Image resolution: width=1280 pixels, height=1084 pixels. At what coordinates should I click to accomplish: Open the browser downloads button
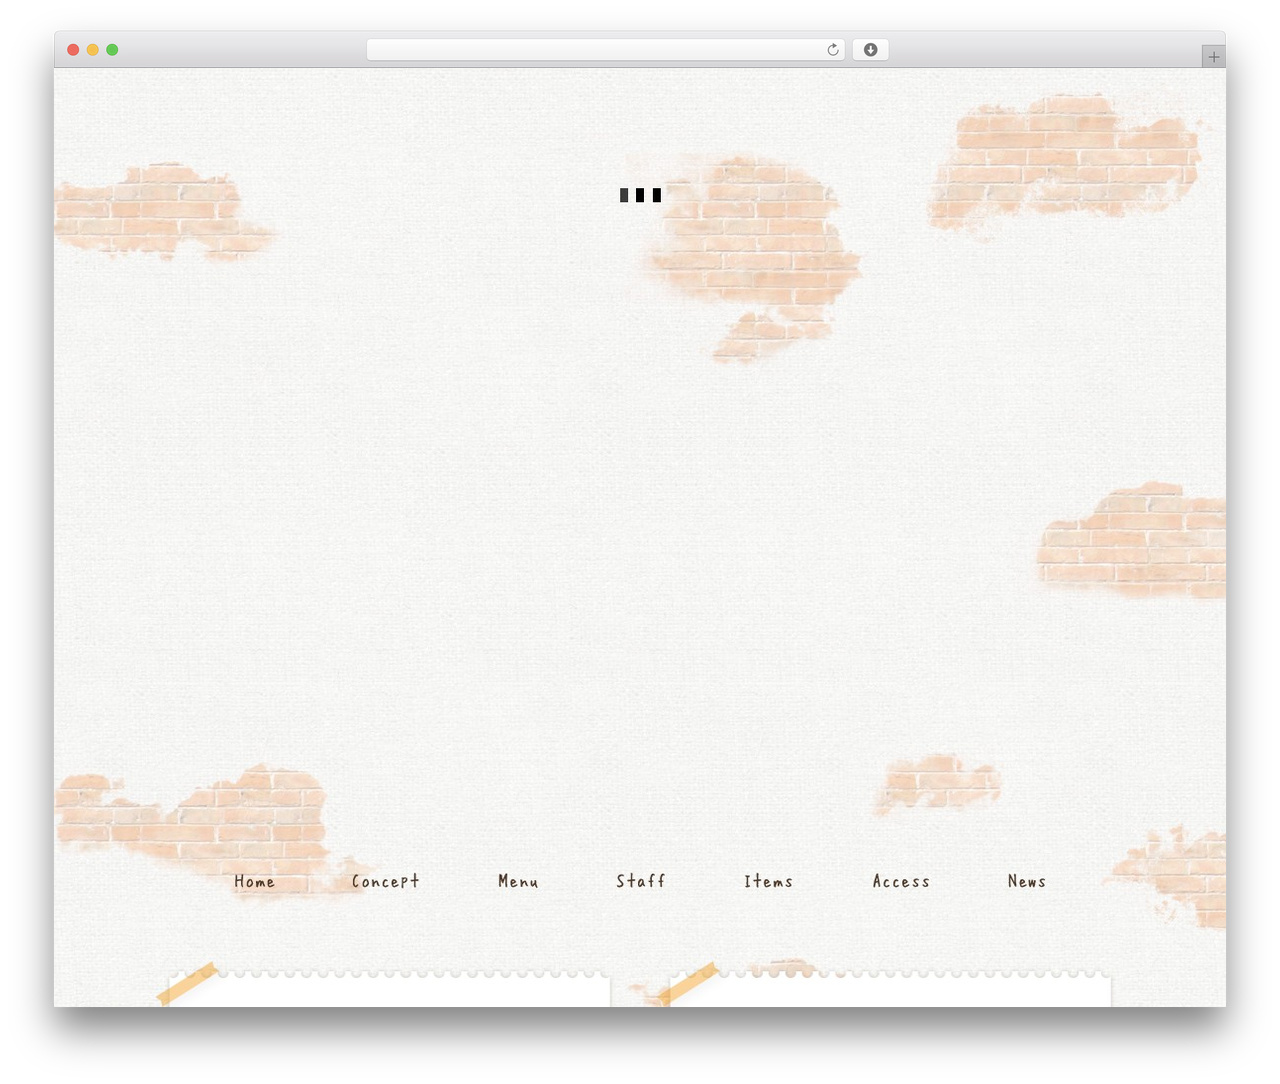pyautogui.click(x=870, y=50)
